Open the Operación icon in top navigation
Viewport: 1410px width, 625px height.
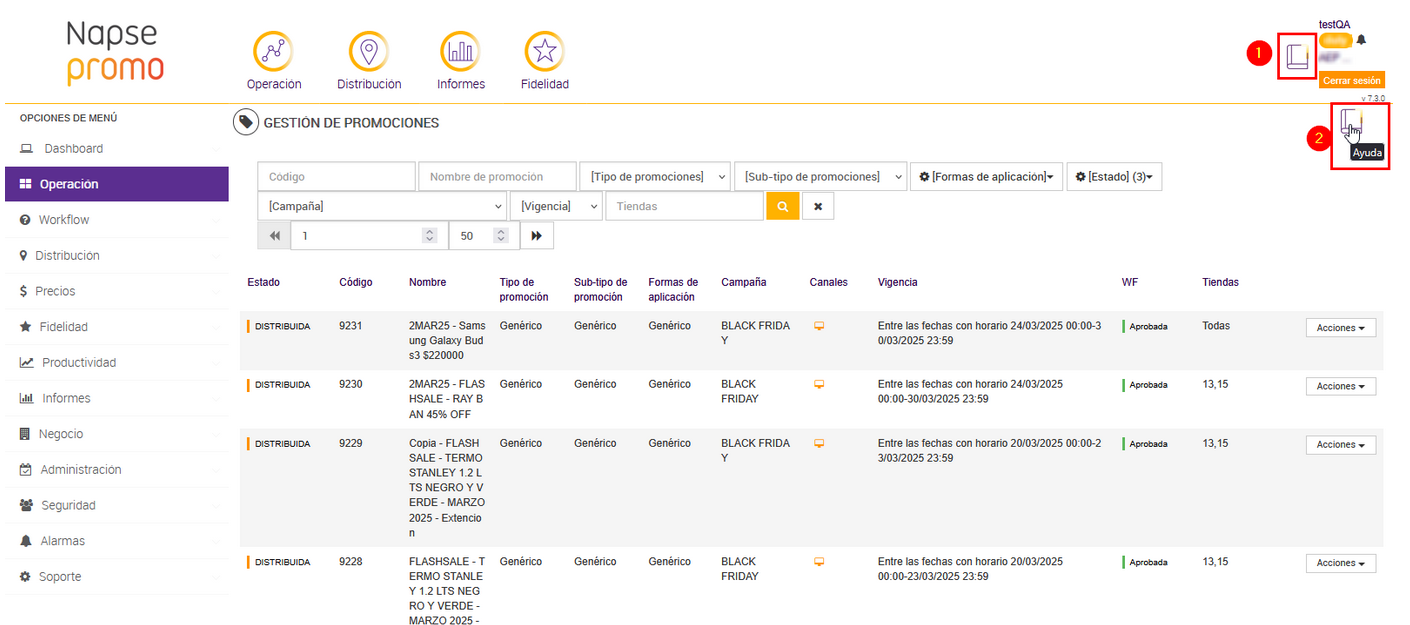[x=273, y=52]
